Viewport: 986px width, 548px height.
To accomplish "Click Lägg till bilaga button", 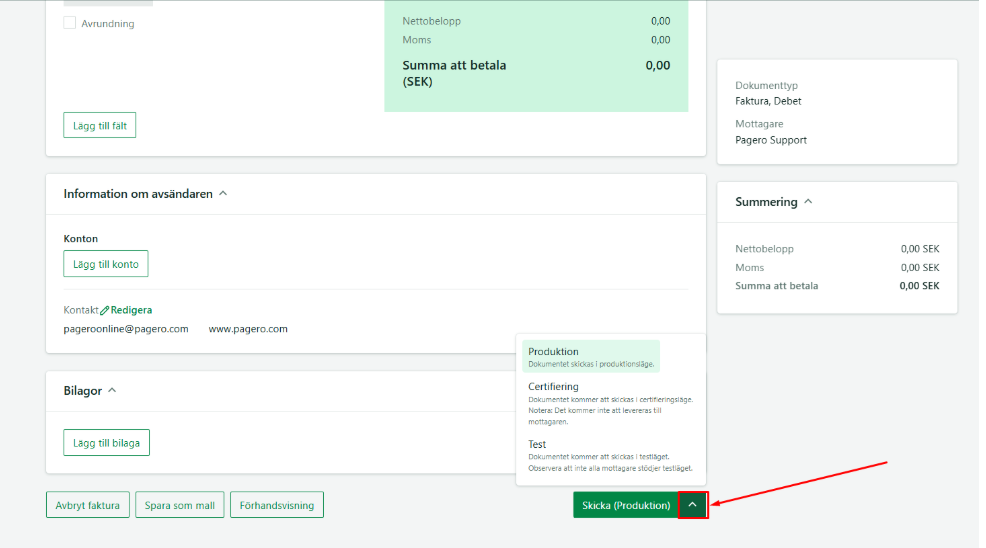I will coord(106,442).
